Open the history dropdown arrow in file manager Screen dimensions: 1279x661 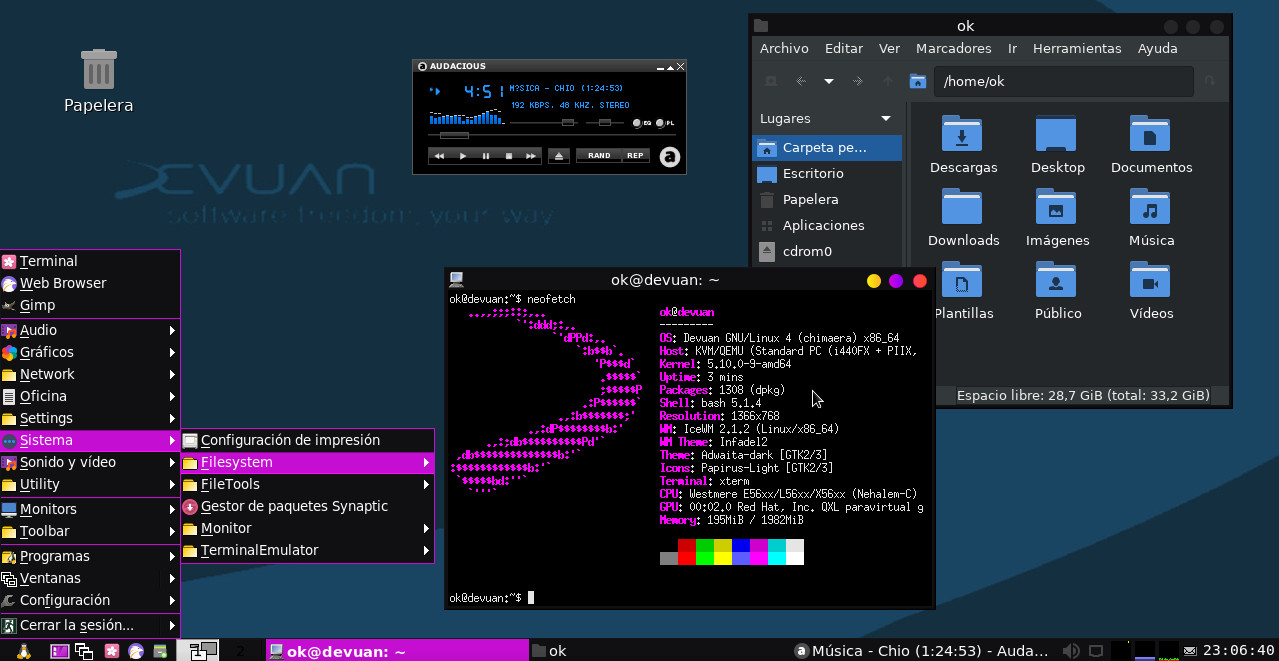pyautogui.click(x=829, y=81)
